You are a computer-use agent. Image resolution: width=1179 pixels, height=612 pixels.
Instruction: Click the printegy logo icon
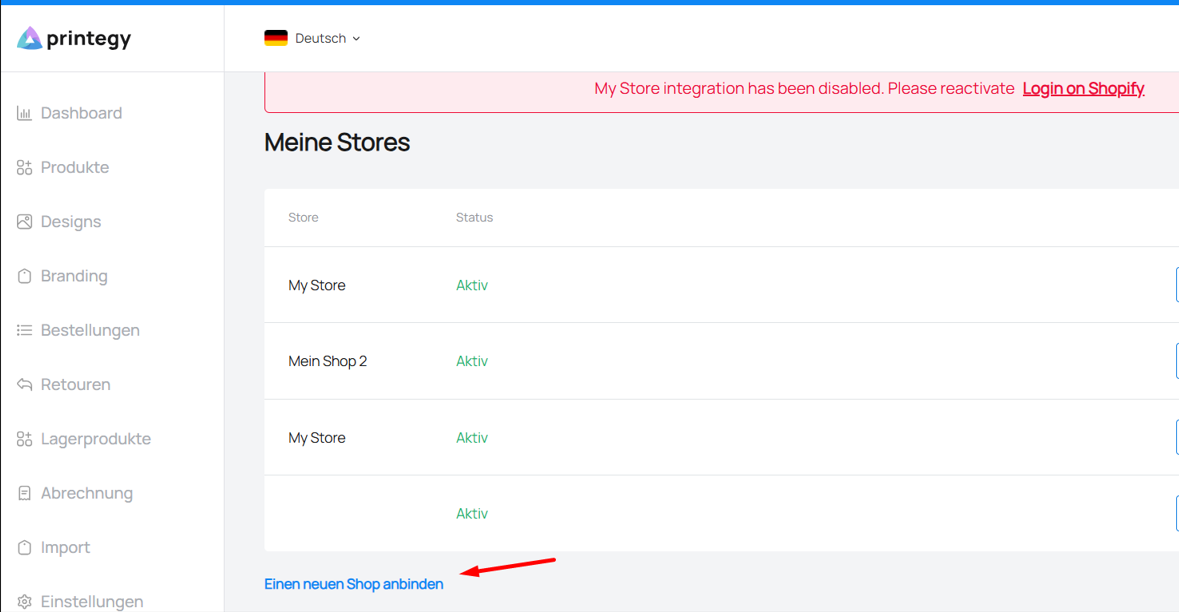point(29,38)
